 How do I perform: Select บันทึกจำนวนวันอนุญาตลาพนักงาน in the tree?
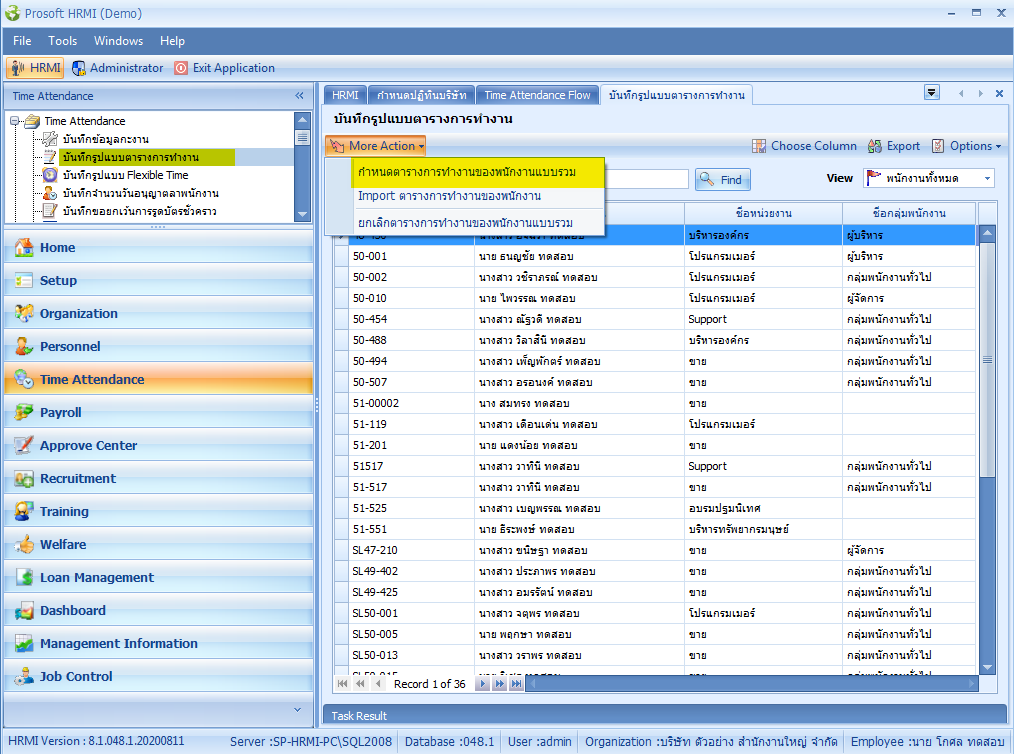pos(140,193)
